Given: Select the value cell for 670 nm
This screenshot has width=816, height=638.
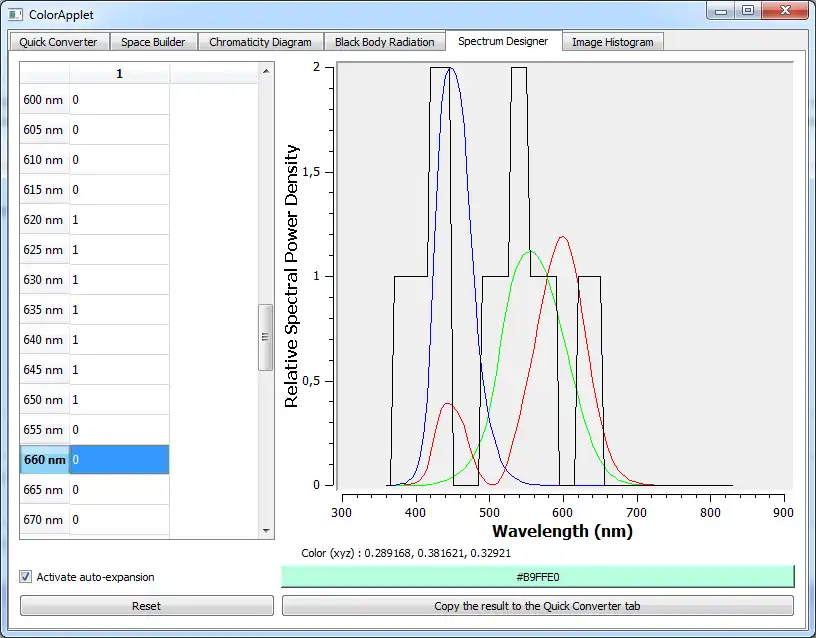Looking at the screenshot, I should (x=120, y=520).
